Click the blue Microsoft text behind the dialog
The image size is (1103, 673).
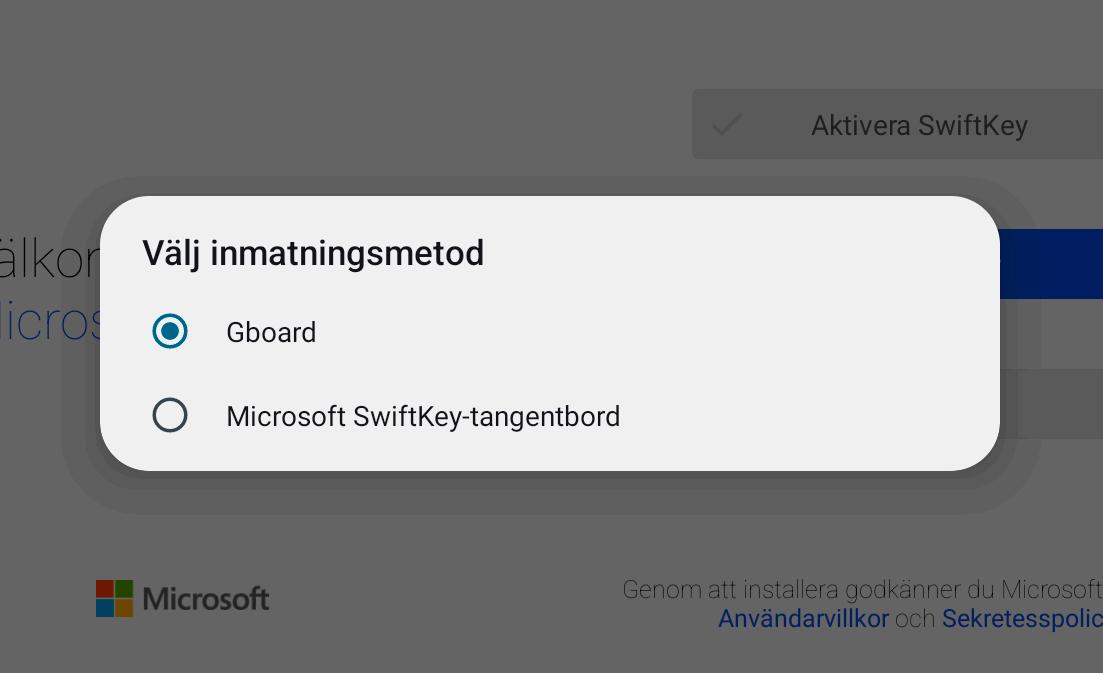coord(50,320)
